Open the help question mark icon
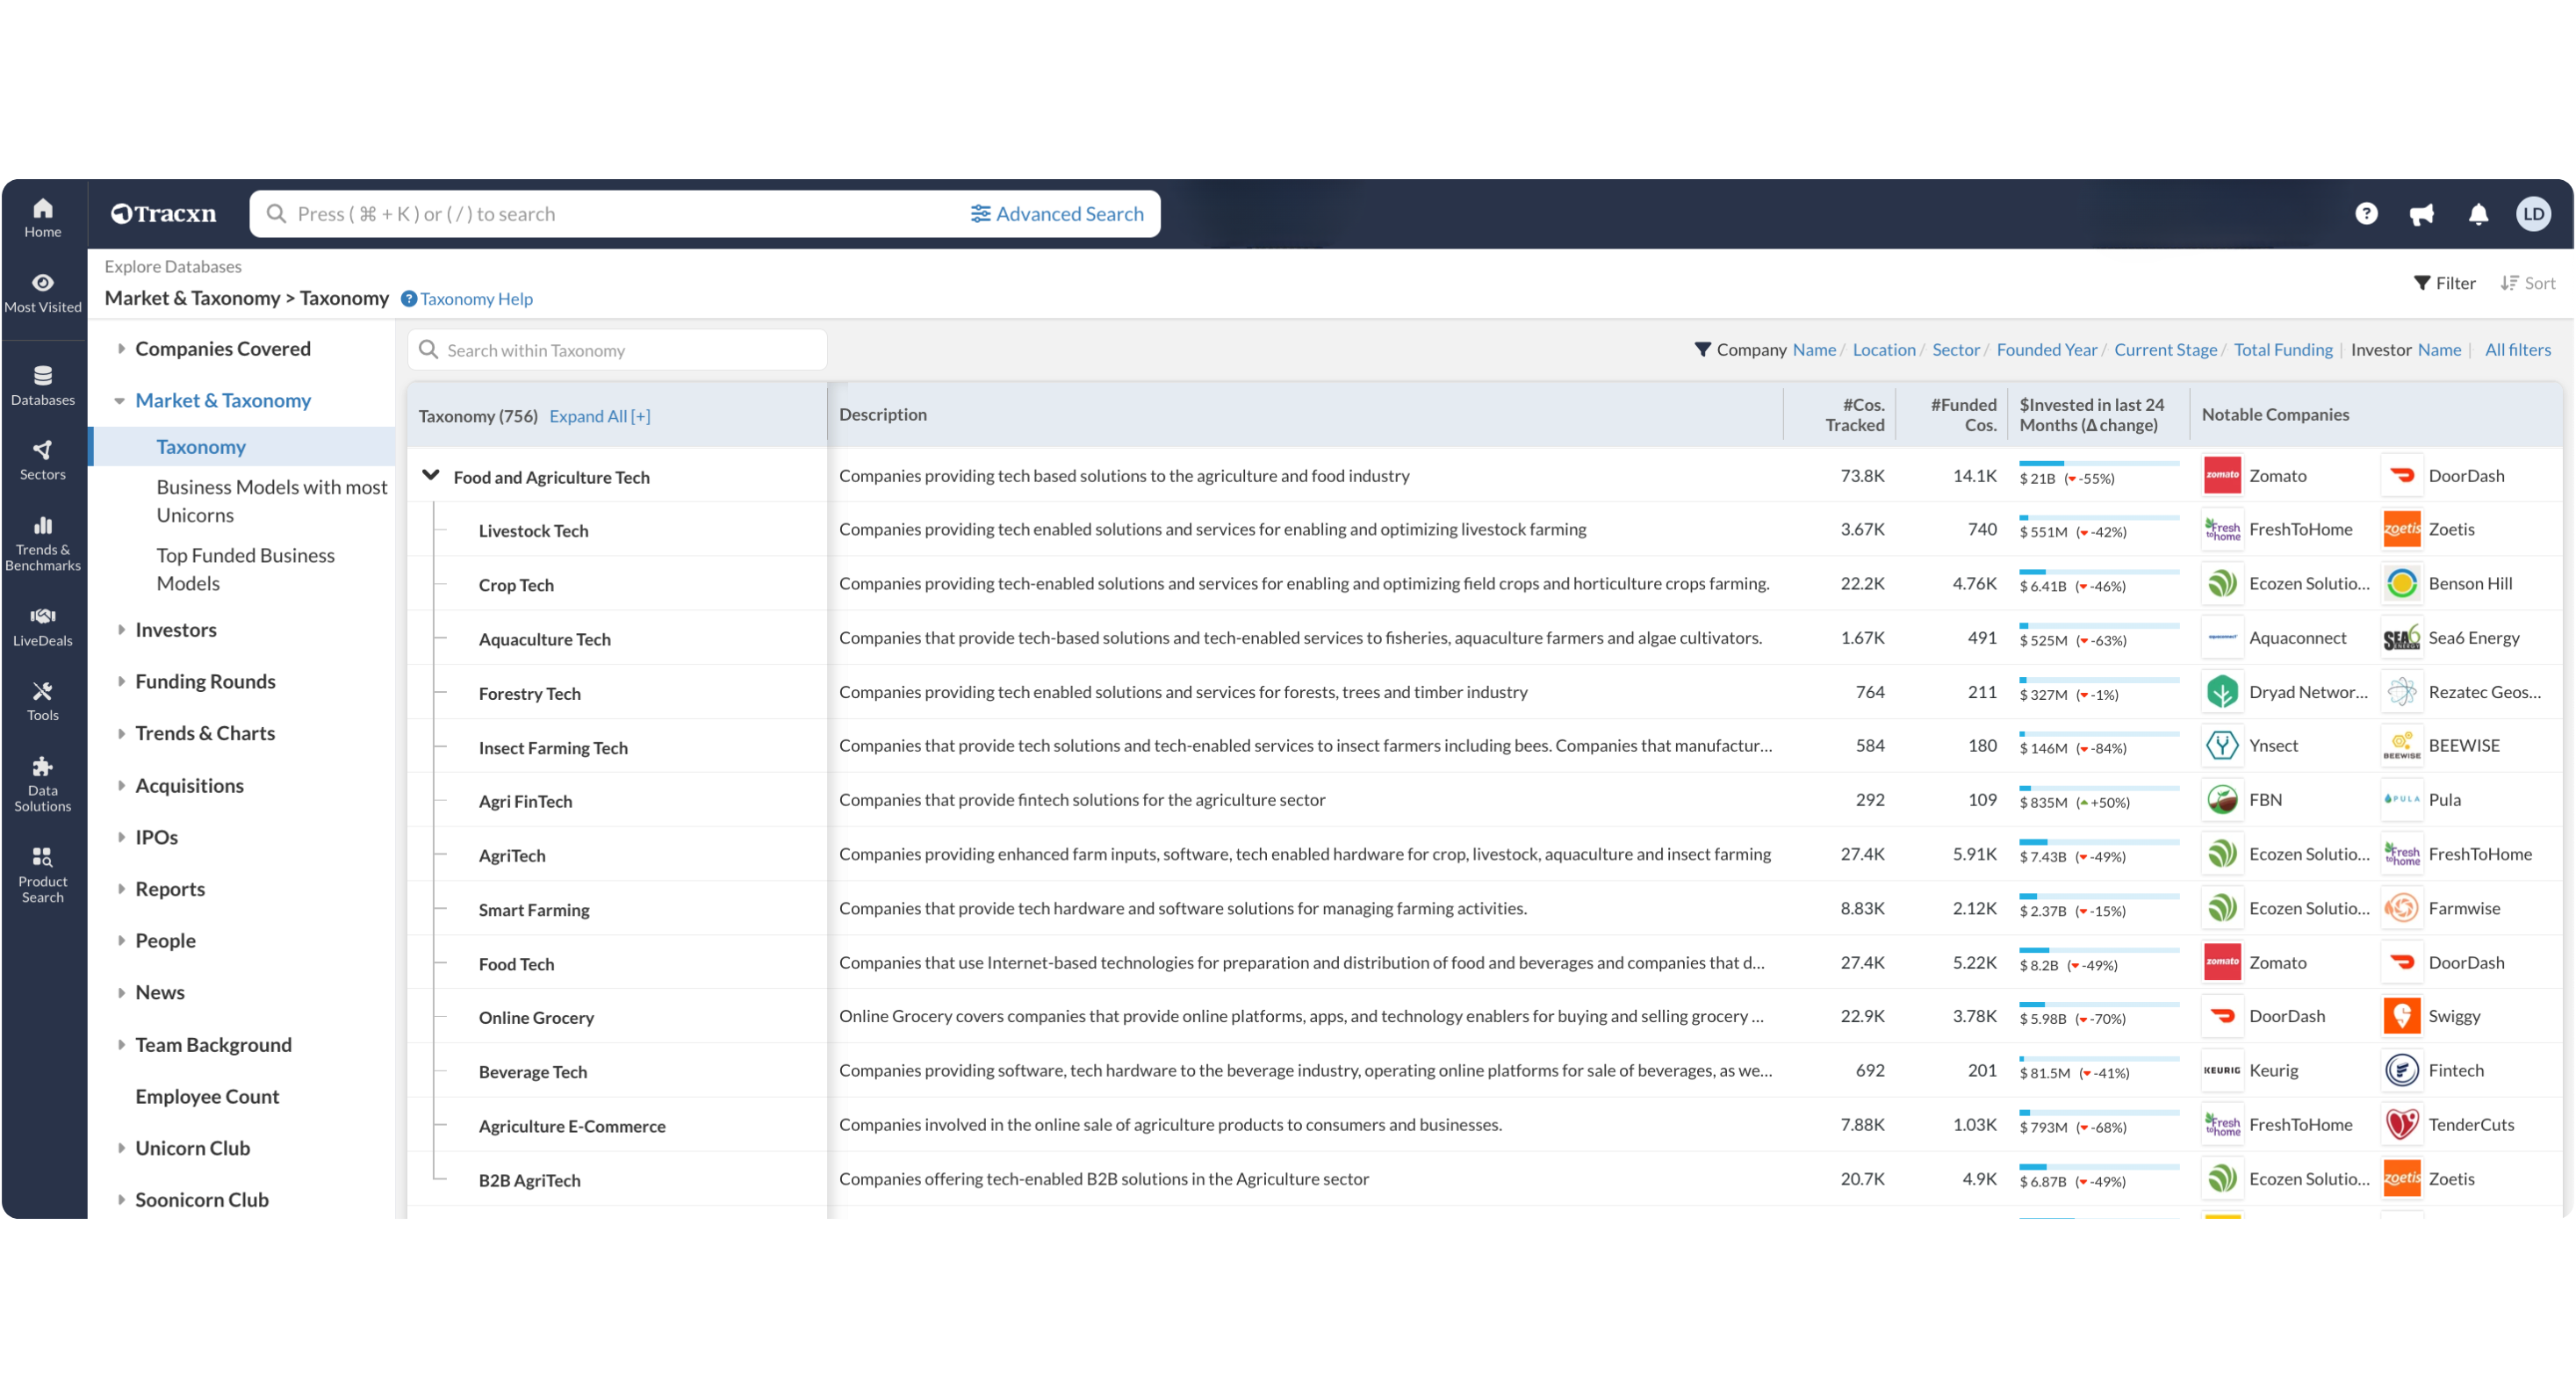 tap(2365, 214)
